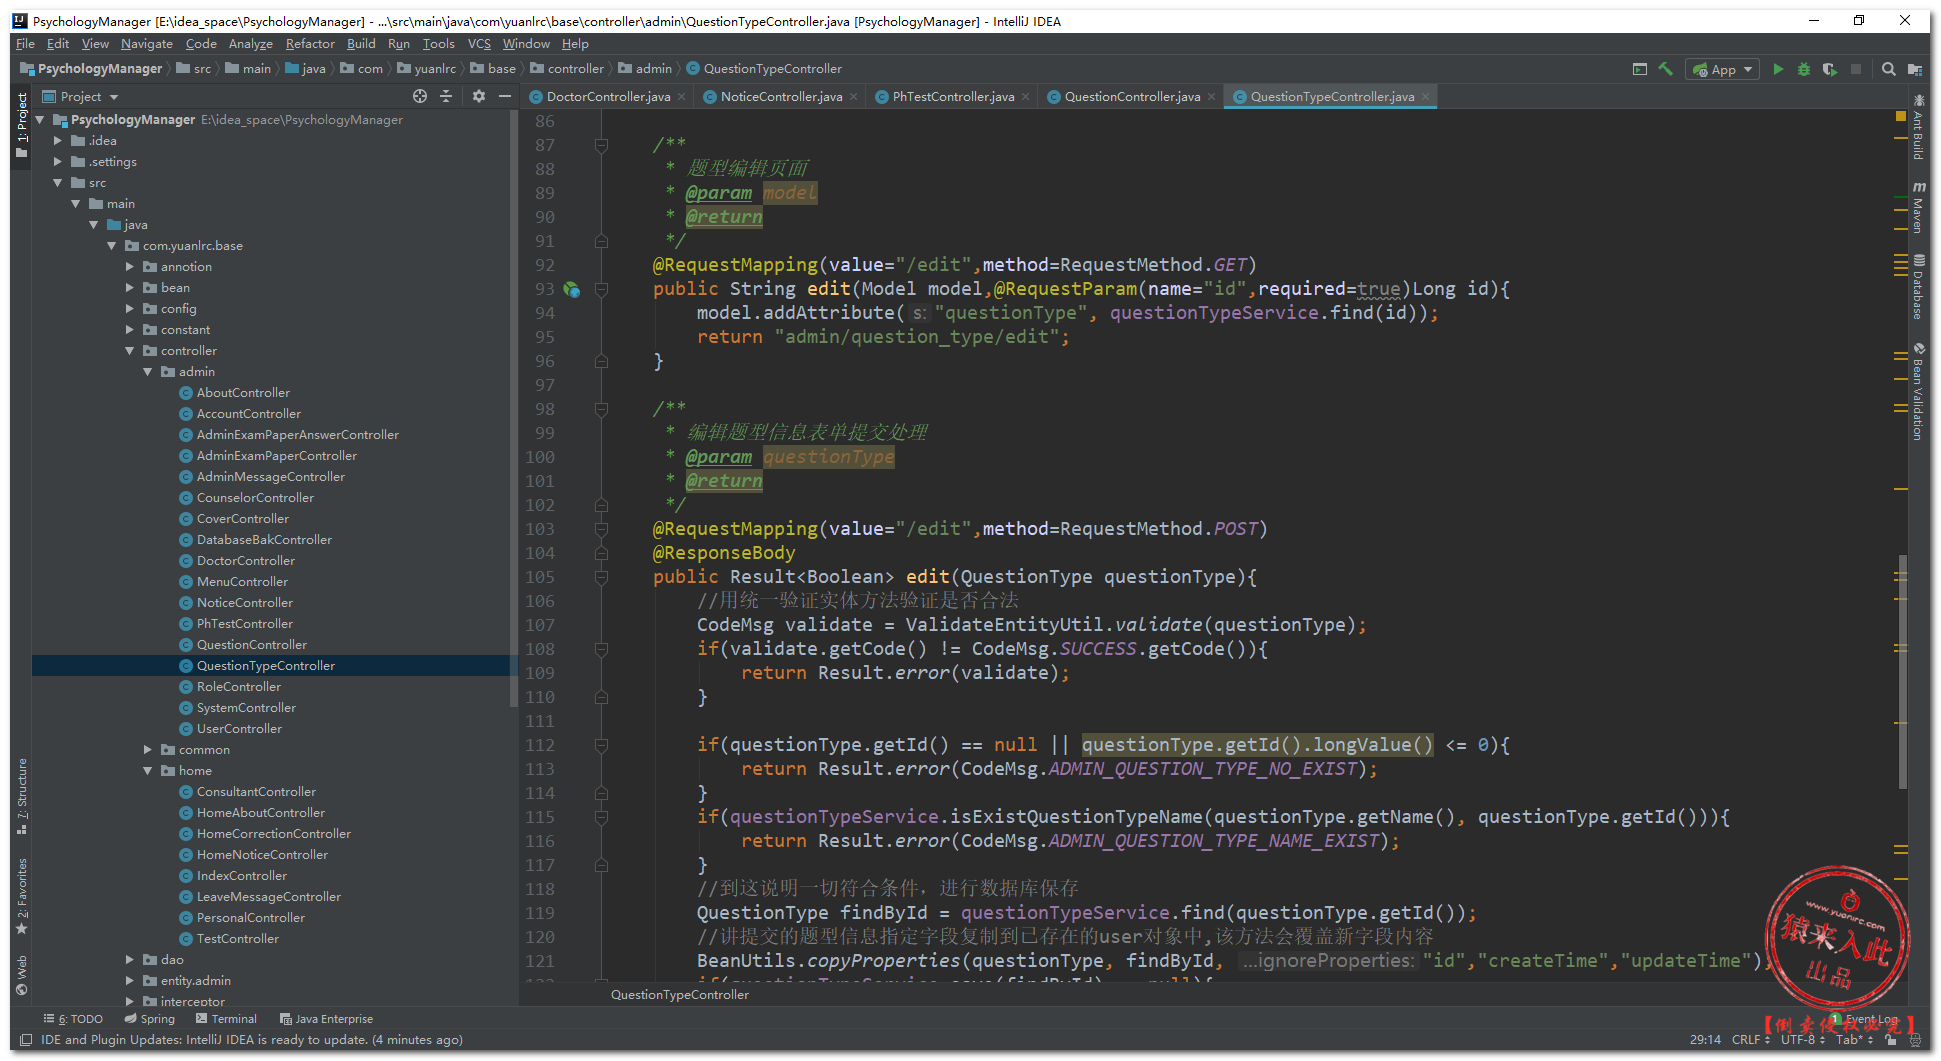Select UserController in the project tree
This screenshot has height=1061, width=1941.
pos(239,729)
